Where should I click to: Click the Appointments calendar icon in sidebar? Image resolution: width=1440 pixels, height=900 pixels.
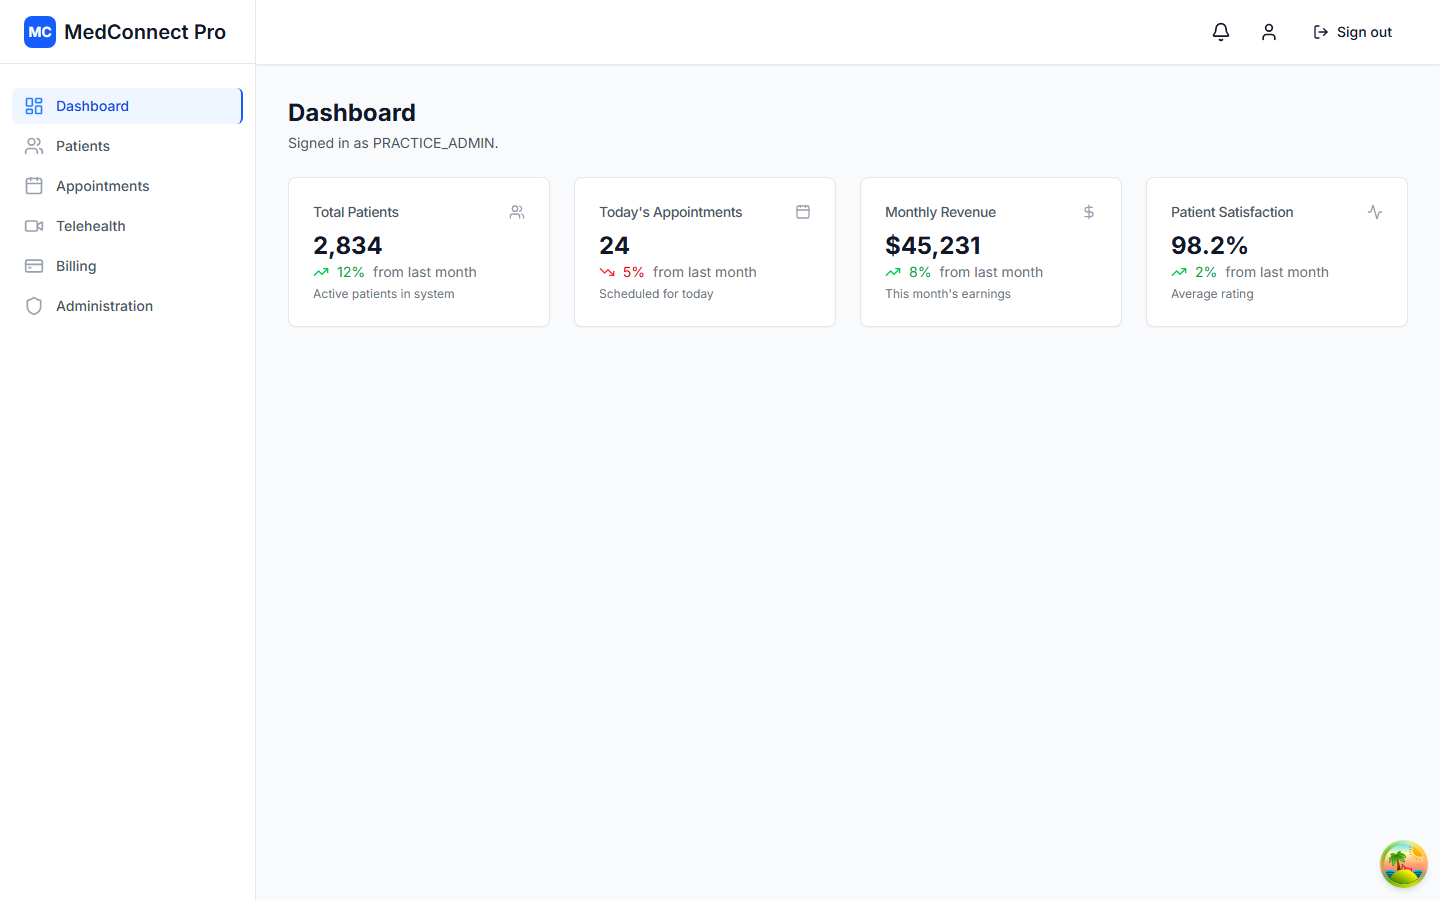[34, 186]
